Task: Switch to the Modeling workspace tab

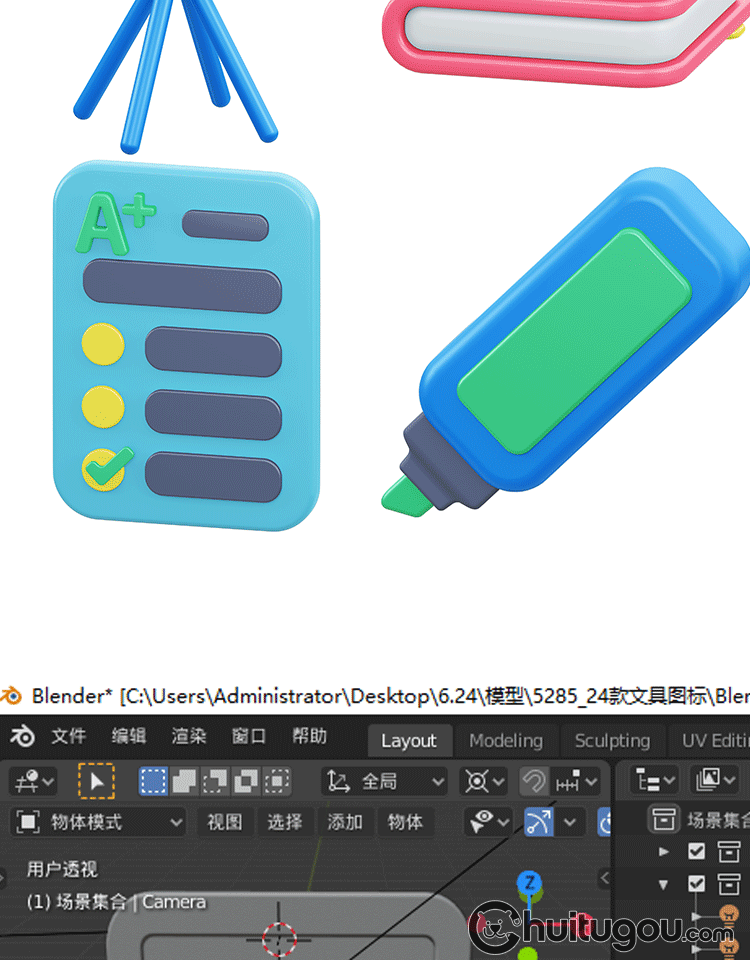Action: pyautogui.click(x=506, y=741)
